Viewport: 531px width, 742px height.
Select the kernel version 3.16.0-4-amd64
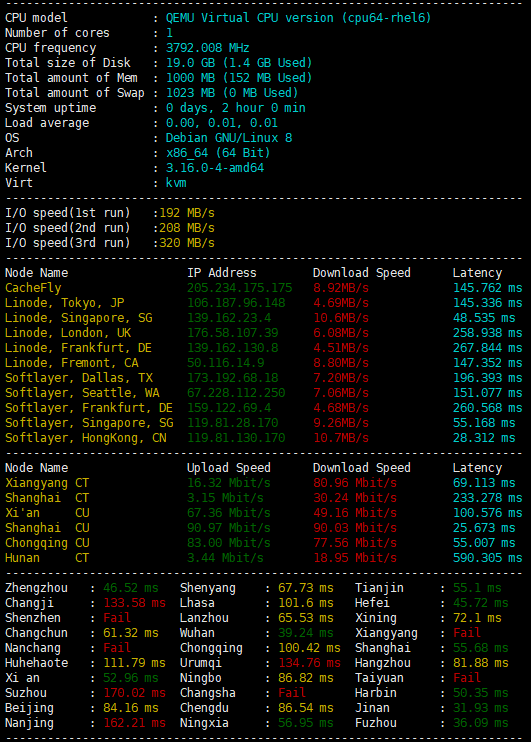click(x=215, y=168)
